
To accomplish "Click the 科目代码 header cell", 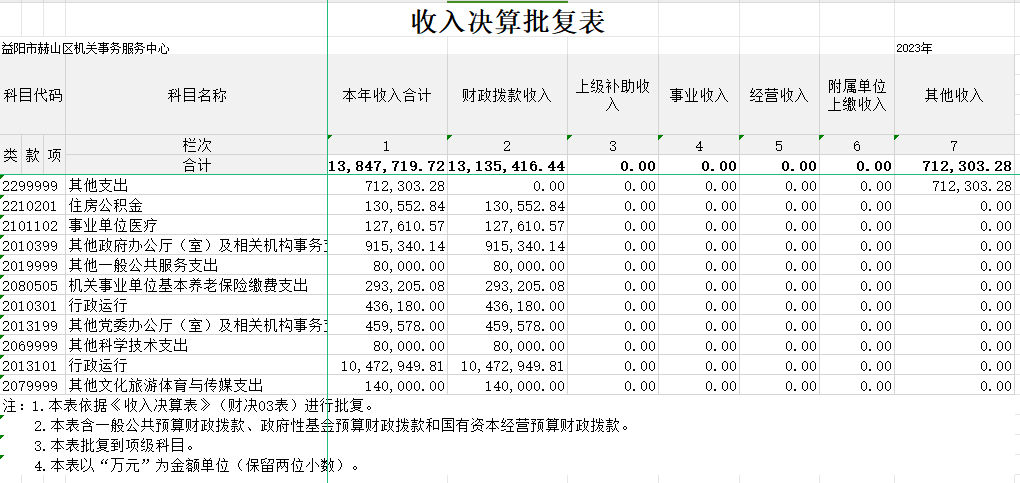I will pyautogui.click(x=32, y=96).
